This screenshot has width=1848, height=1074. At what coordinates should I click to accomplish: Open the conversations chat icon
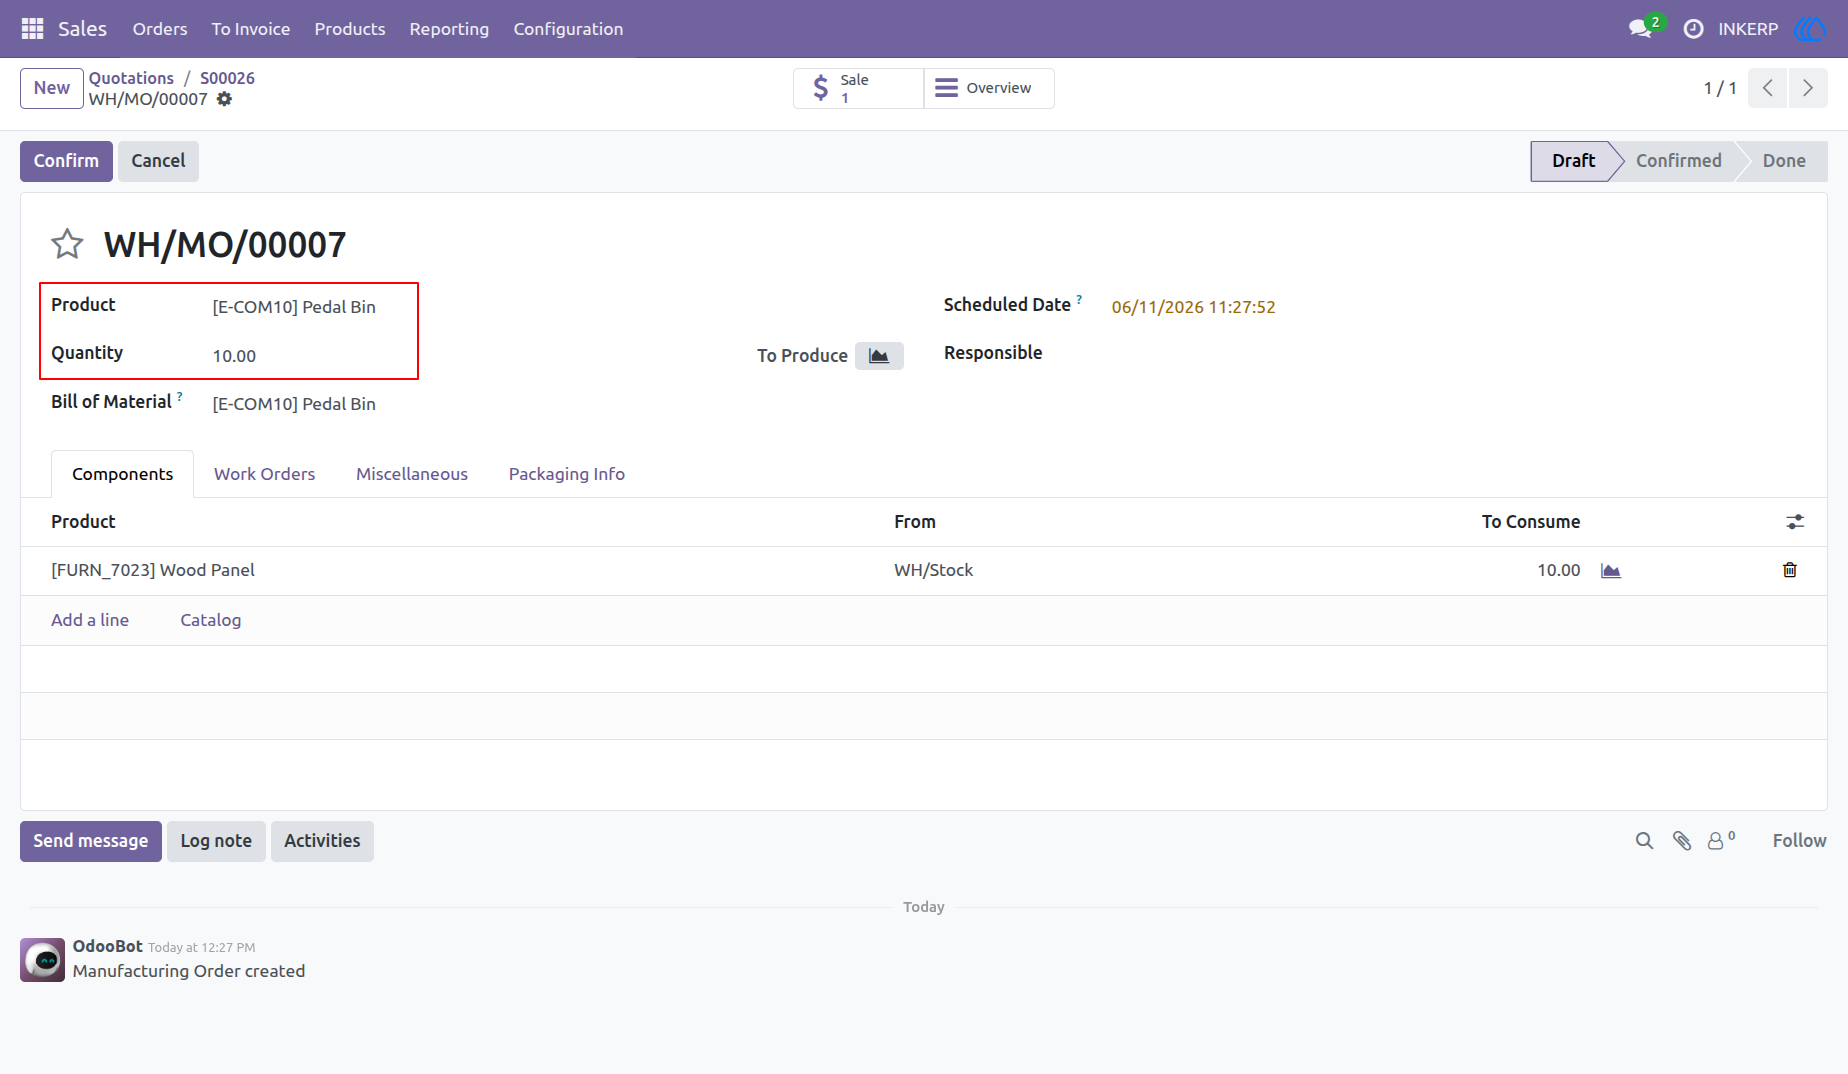point(1640,29)
